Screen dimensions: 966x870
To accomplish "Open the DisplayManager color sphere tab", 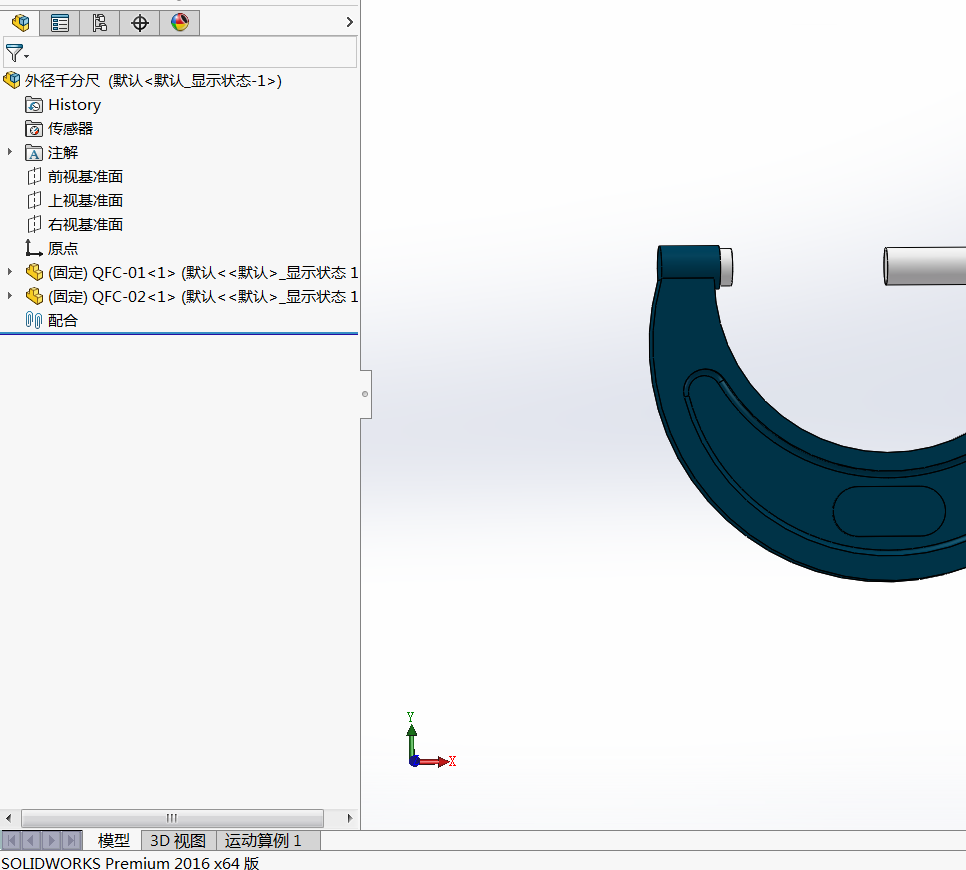I will click(179, 23).
